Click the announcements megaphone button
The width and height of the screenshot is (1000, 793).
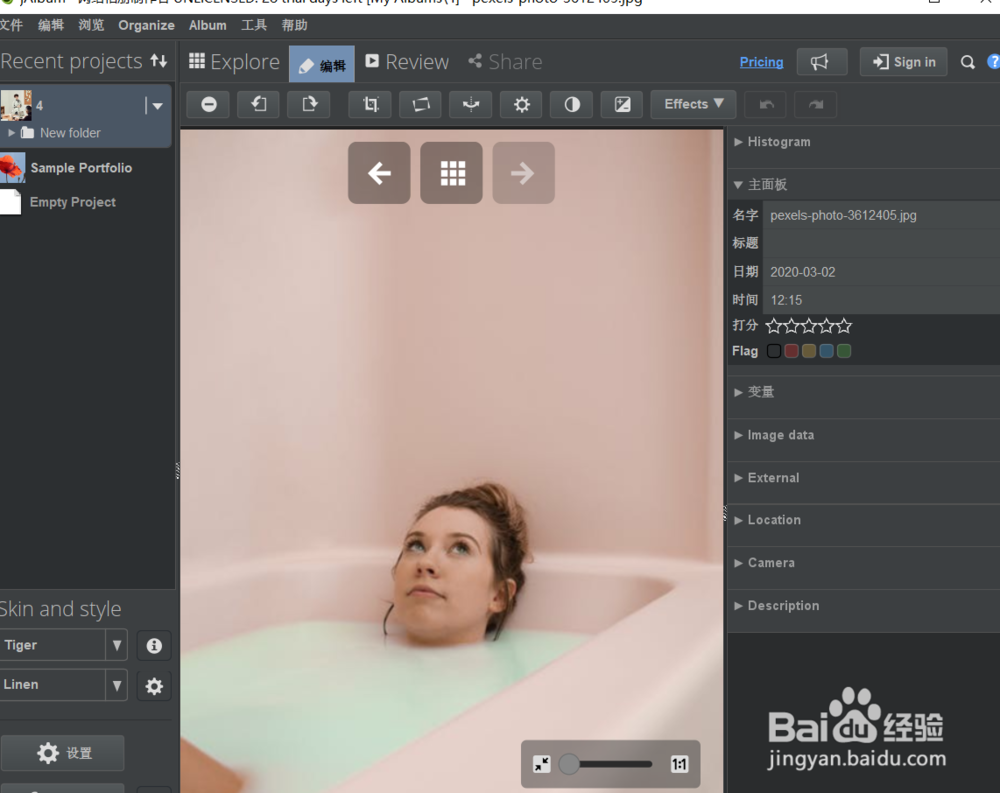pyautogui.click(x=822, y=62)
